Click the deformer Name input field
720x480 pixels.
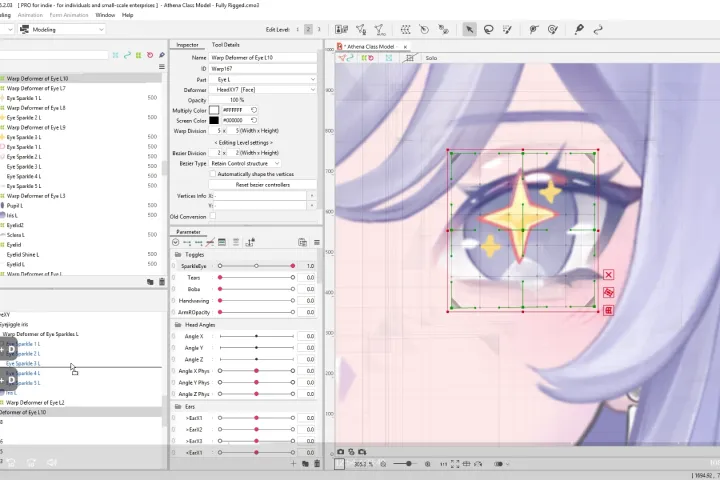[263, 57]
